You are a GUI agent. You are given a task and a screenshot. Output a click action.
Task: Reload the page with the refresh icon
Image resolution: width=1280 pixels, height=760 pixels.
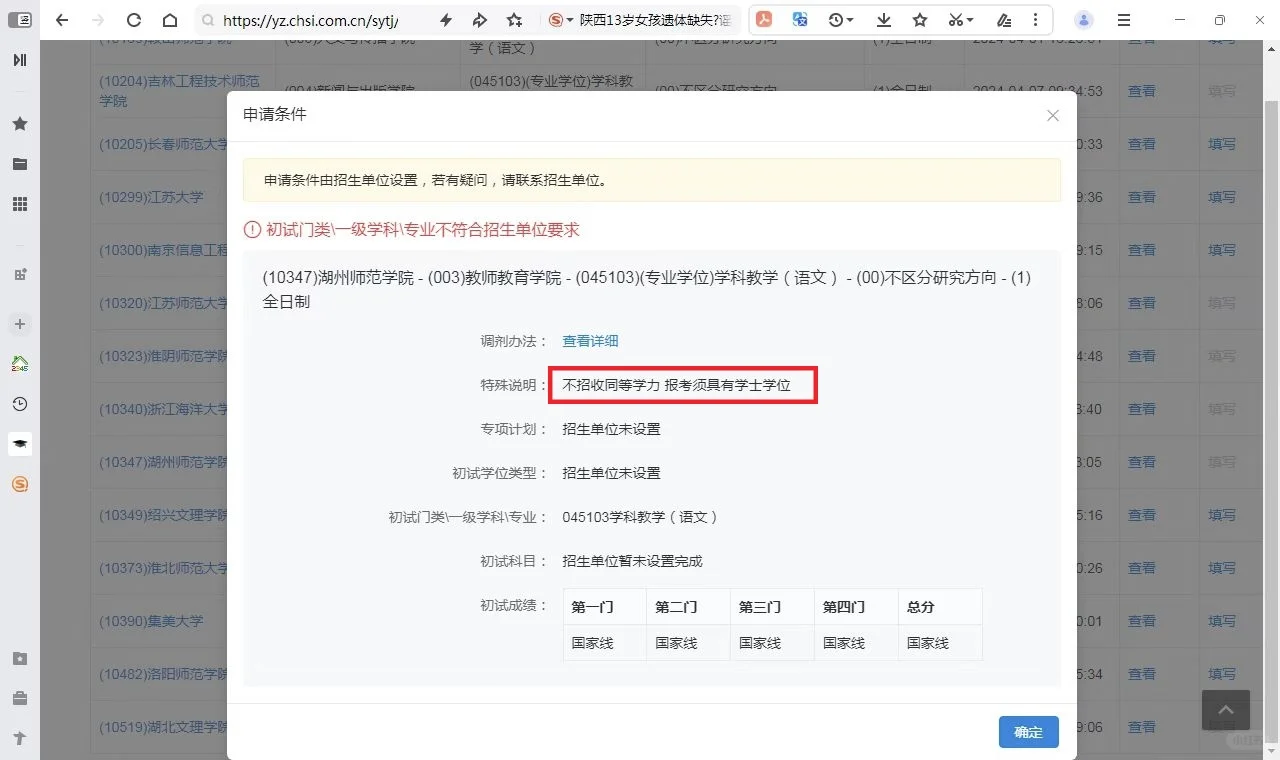(x=134, y=20)
